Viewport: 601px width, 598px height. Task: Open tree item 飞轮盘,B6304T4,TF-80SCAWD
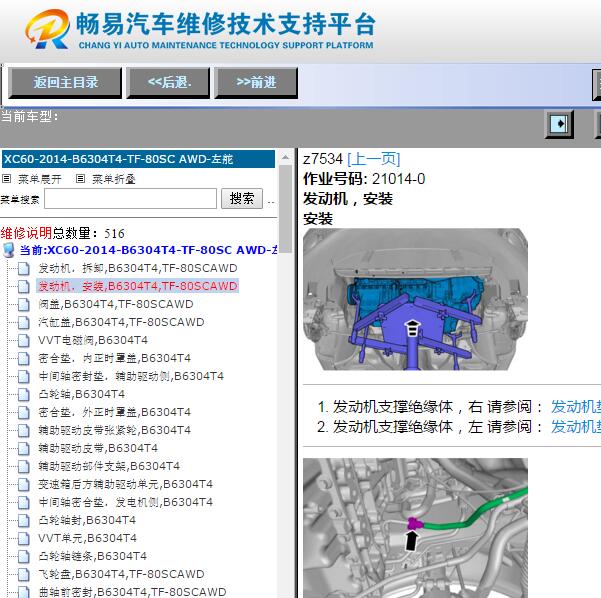tap(121, 575)
